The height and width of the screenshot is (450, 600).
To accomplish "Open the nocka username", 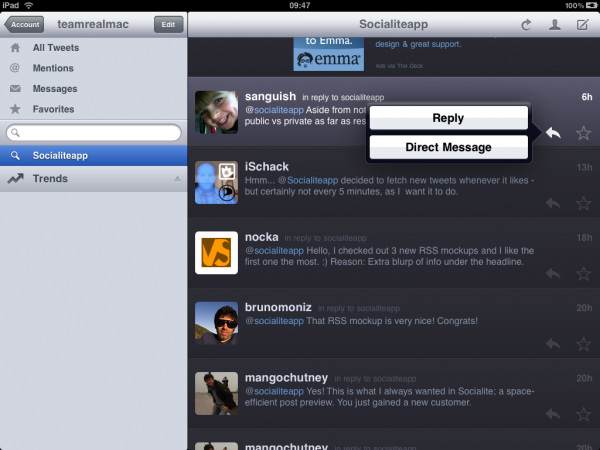I will [261, 237].
